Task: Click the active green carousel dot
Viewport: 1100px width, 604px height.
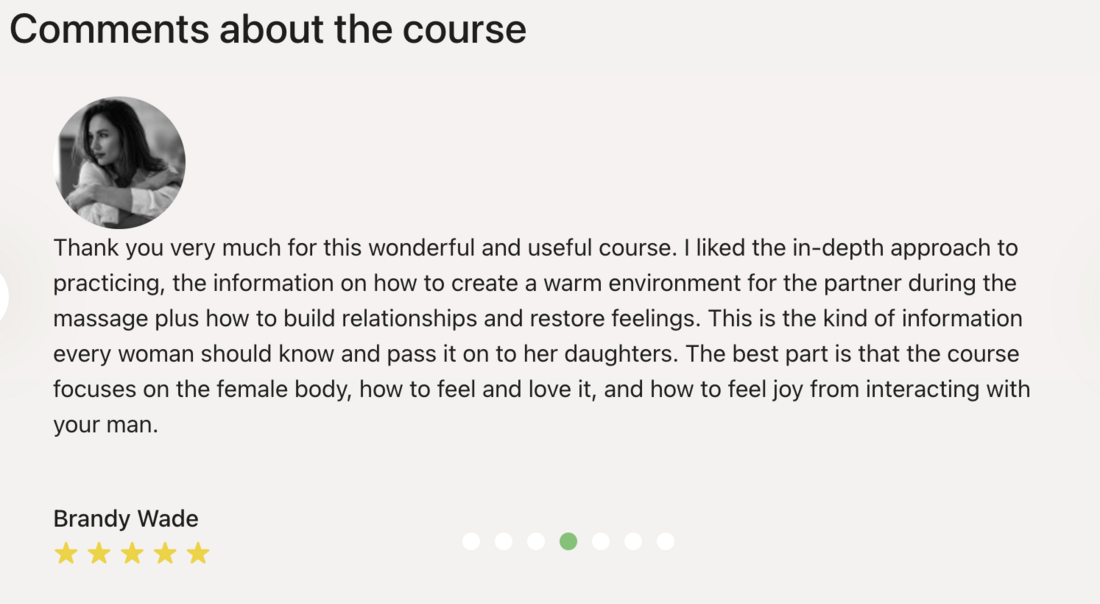Action: click(x=568, y=542)
